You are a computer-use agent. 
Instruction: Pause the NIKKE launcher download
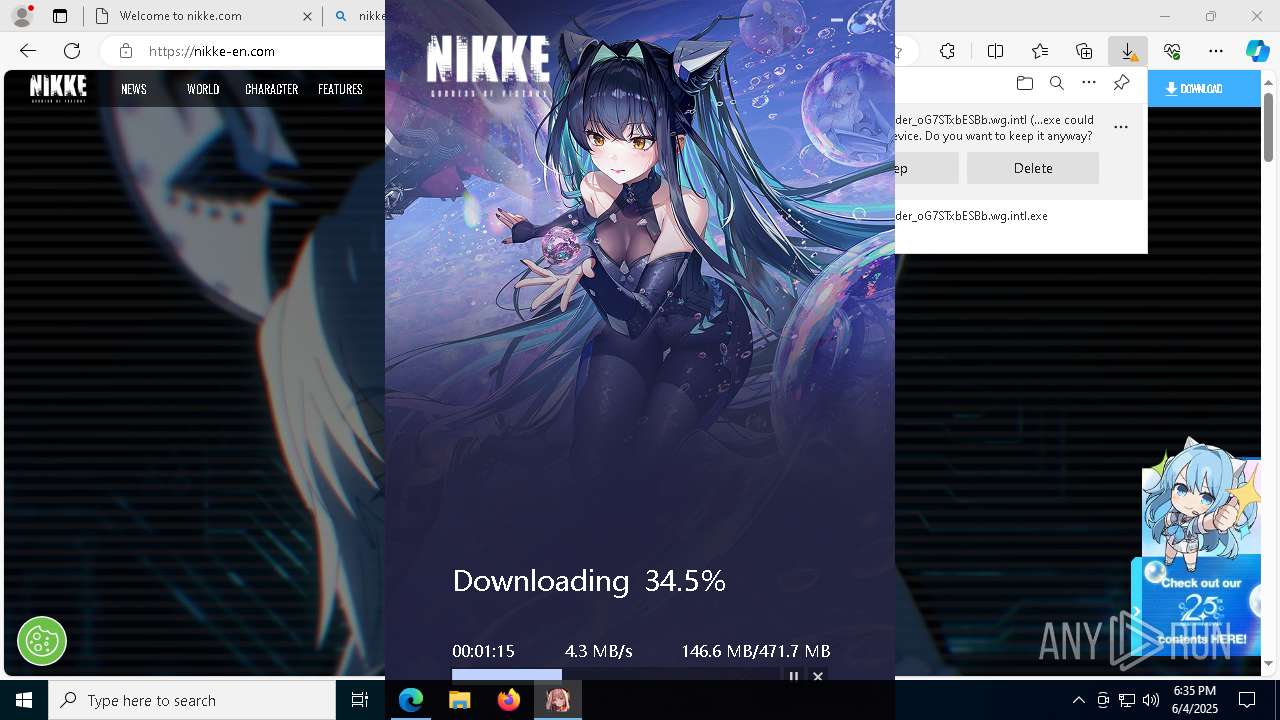(x=794, y=677)
